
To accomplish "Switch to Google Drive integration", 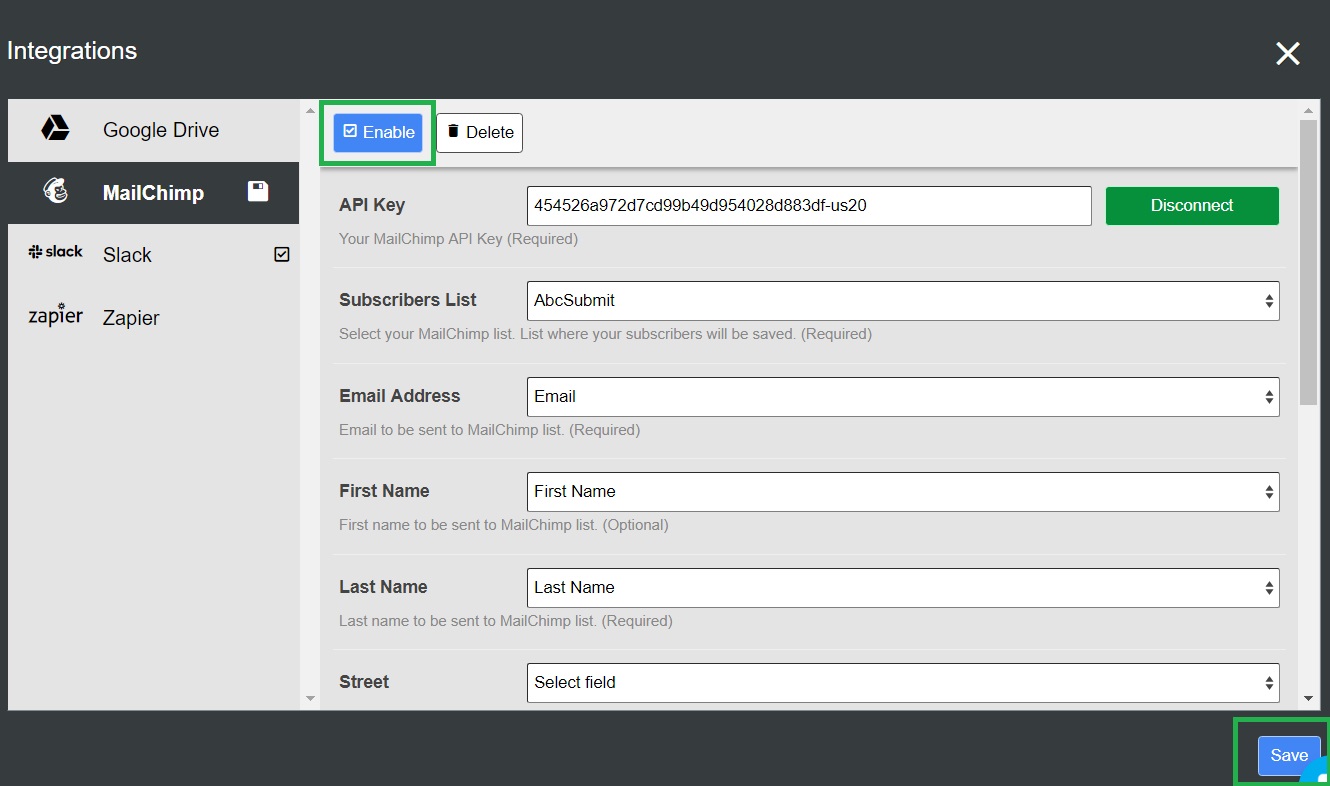I will 160,130.
